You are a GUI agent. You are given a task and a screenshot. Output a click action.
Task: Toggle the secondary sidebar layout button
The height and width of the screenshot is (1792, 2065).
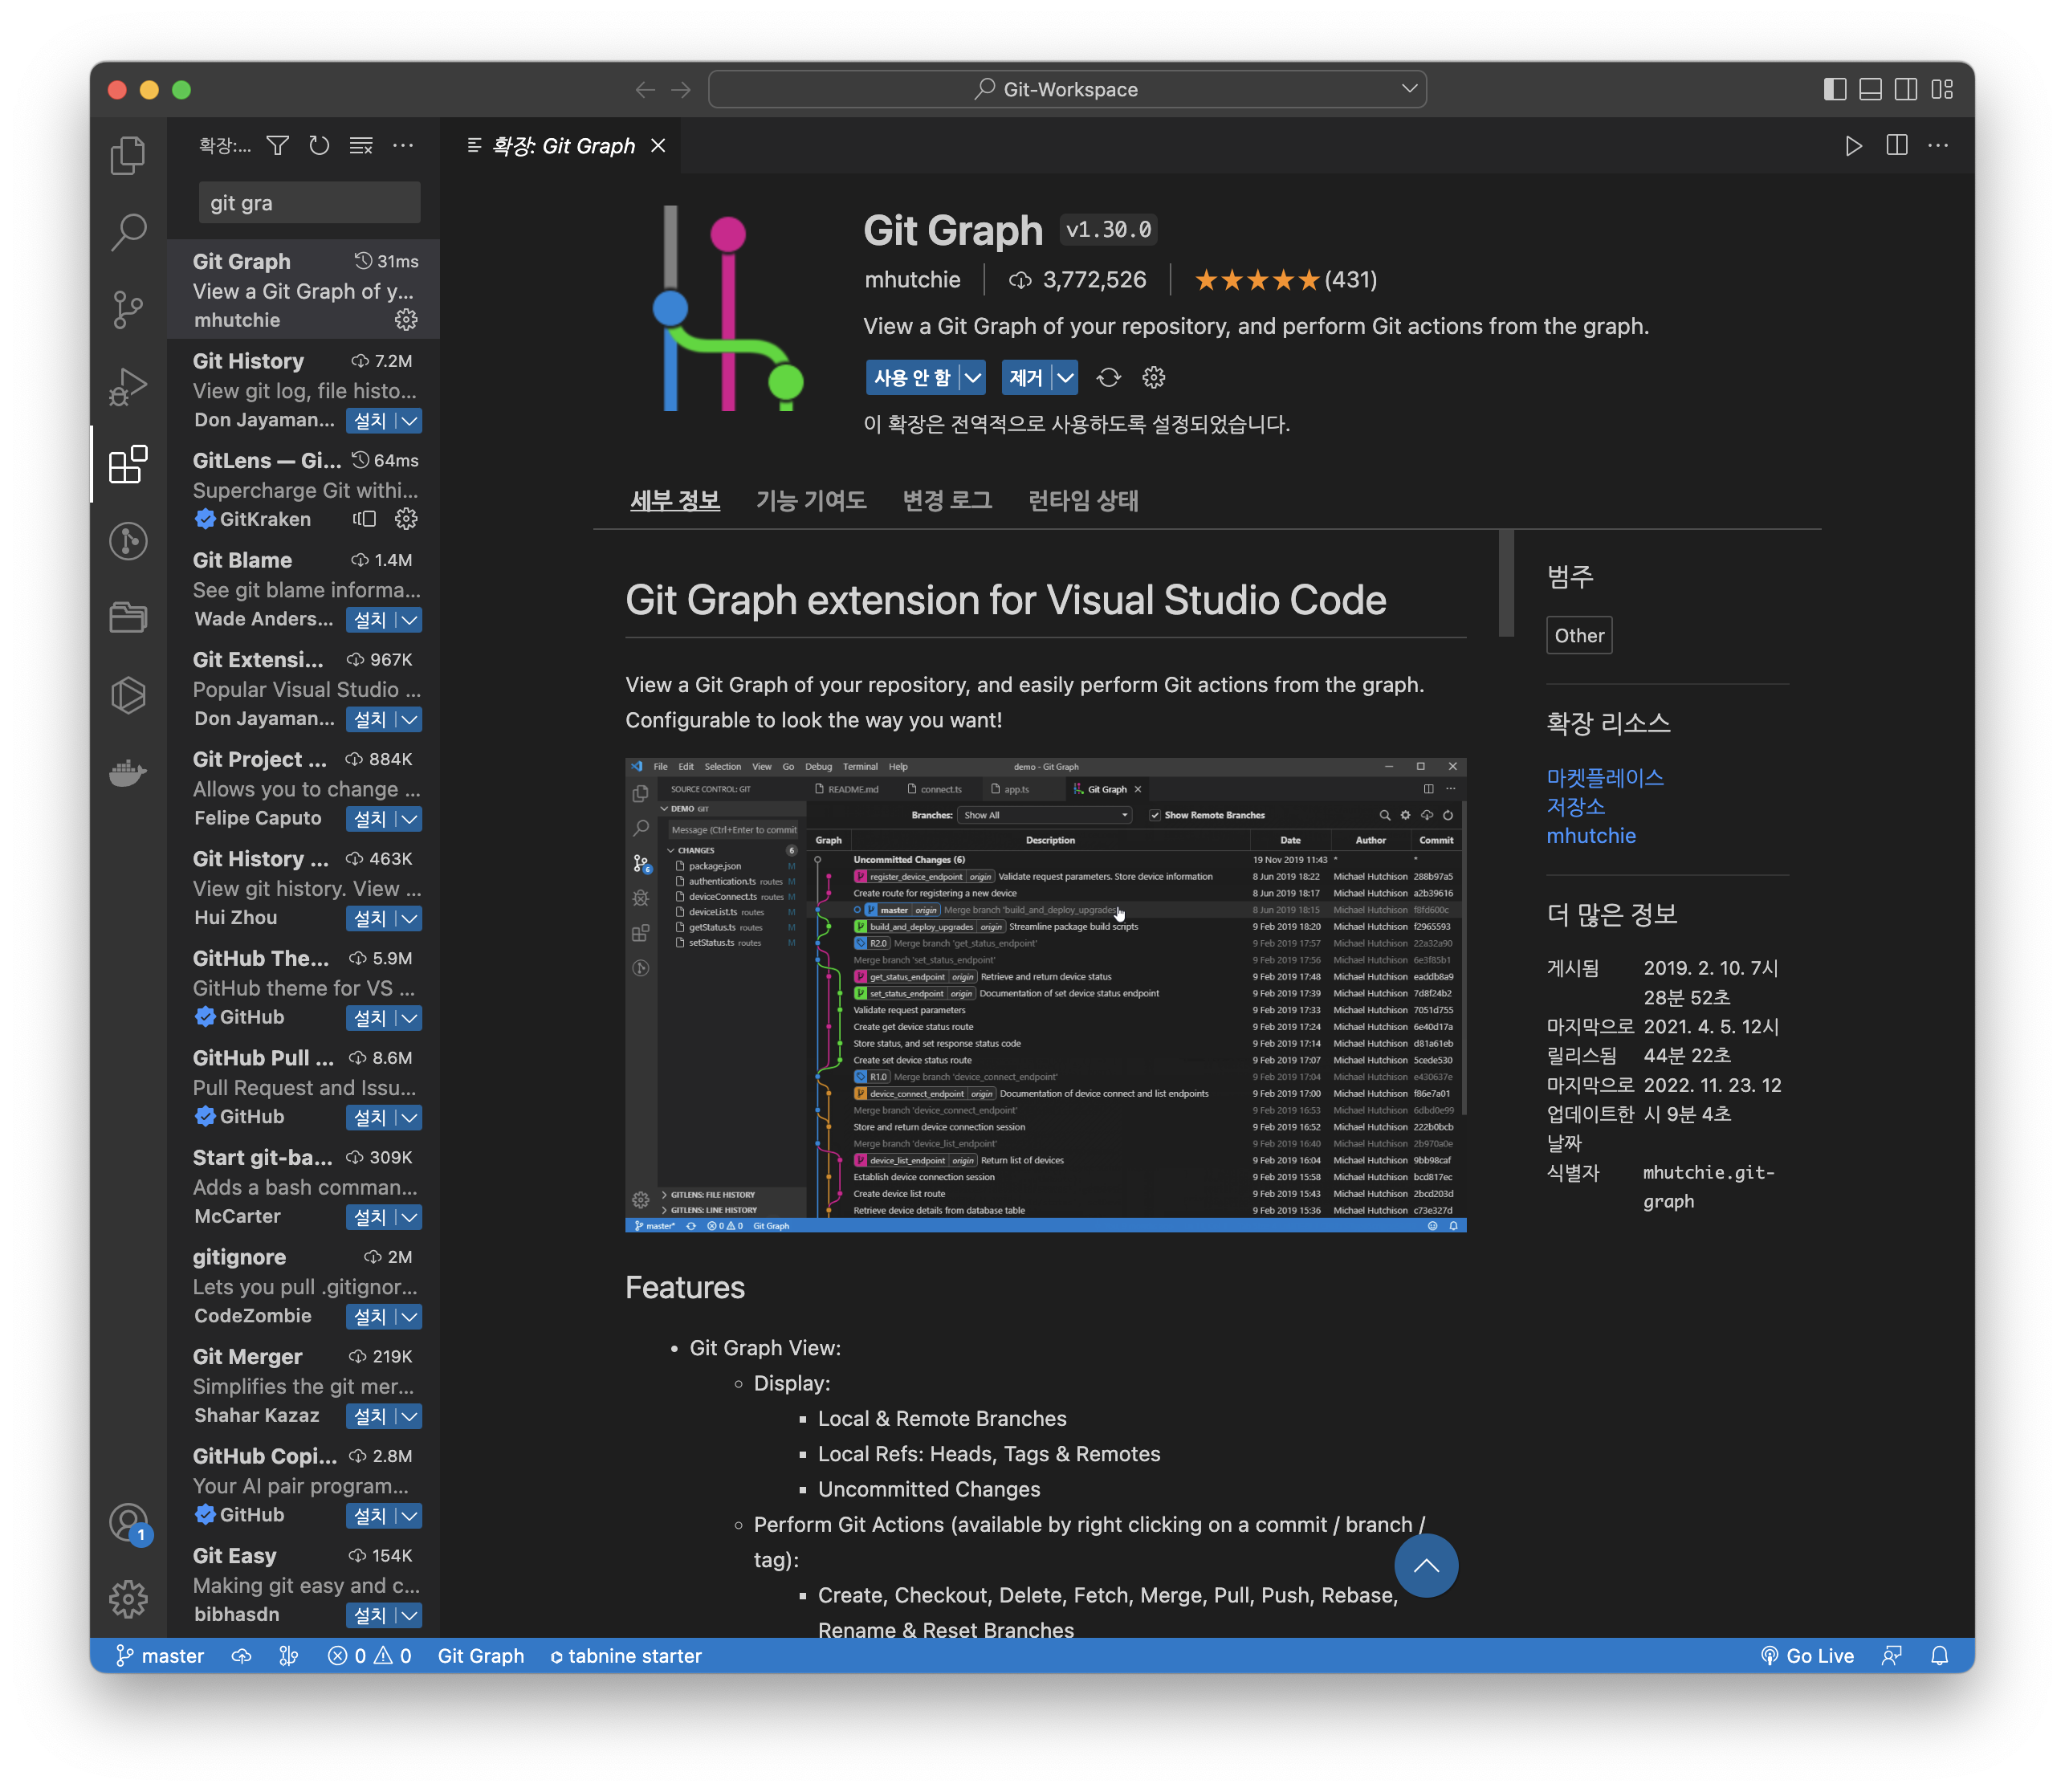tap(1907, 90)
